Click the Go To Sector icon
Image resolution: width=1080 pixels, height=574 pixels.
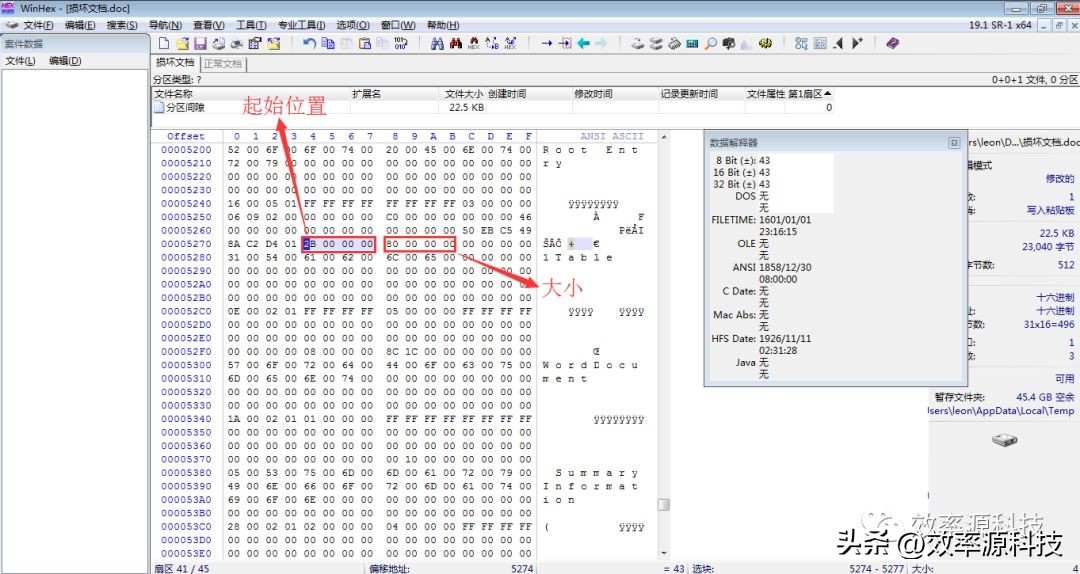(565, 43)
